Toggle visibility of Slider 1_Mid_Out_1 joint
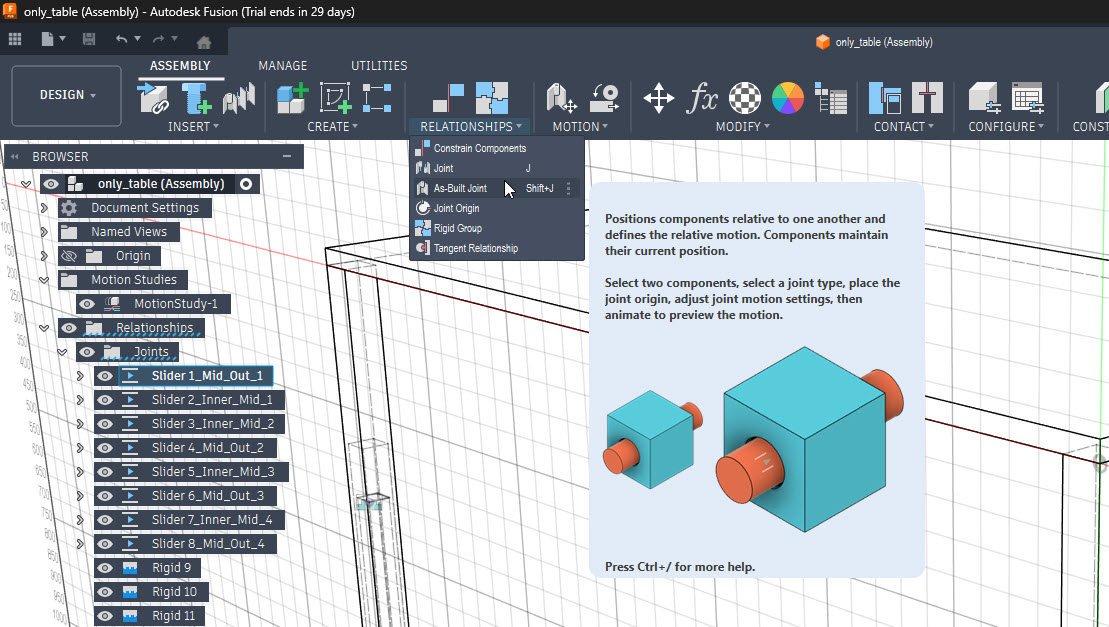The image size is (1109, 627). [104, 375]
